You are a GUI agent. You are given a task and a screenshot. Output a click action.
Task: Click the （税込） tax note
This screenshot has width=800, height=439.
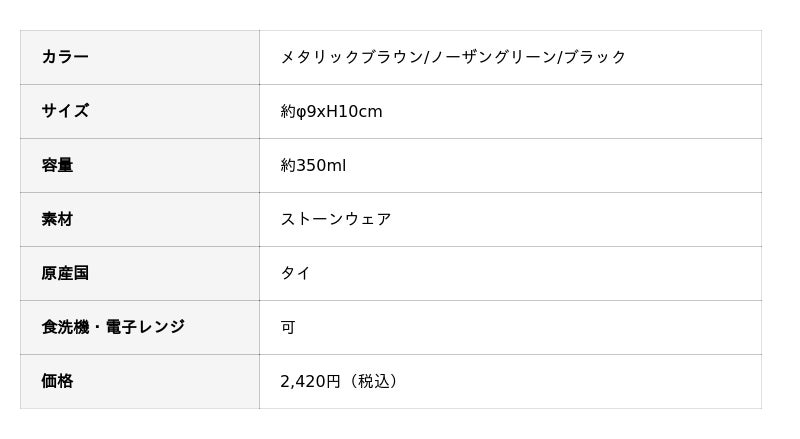click(373, 381)
